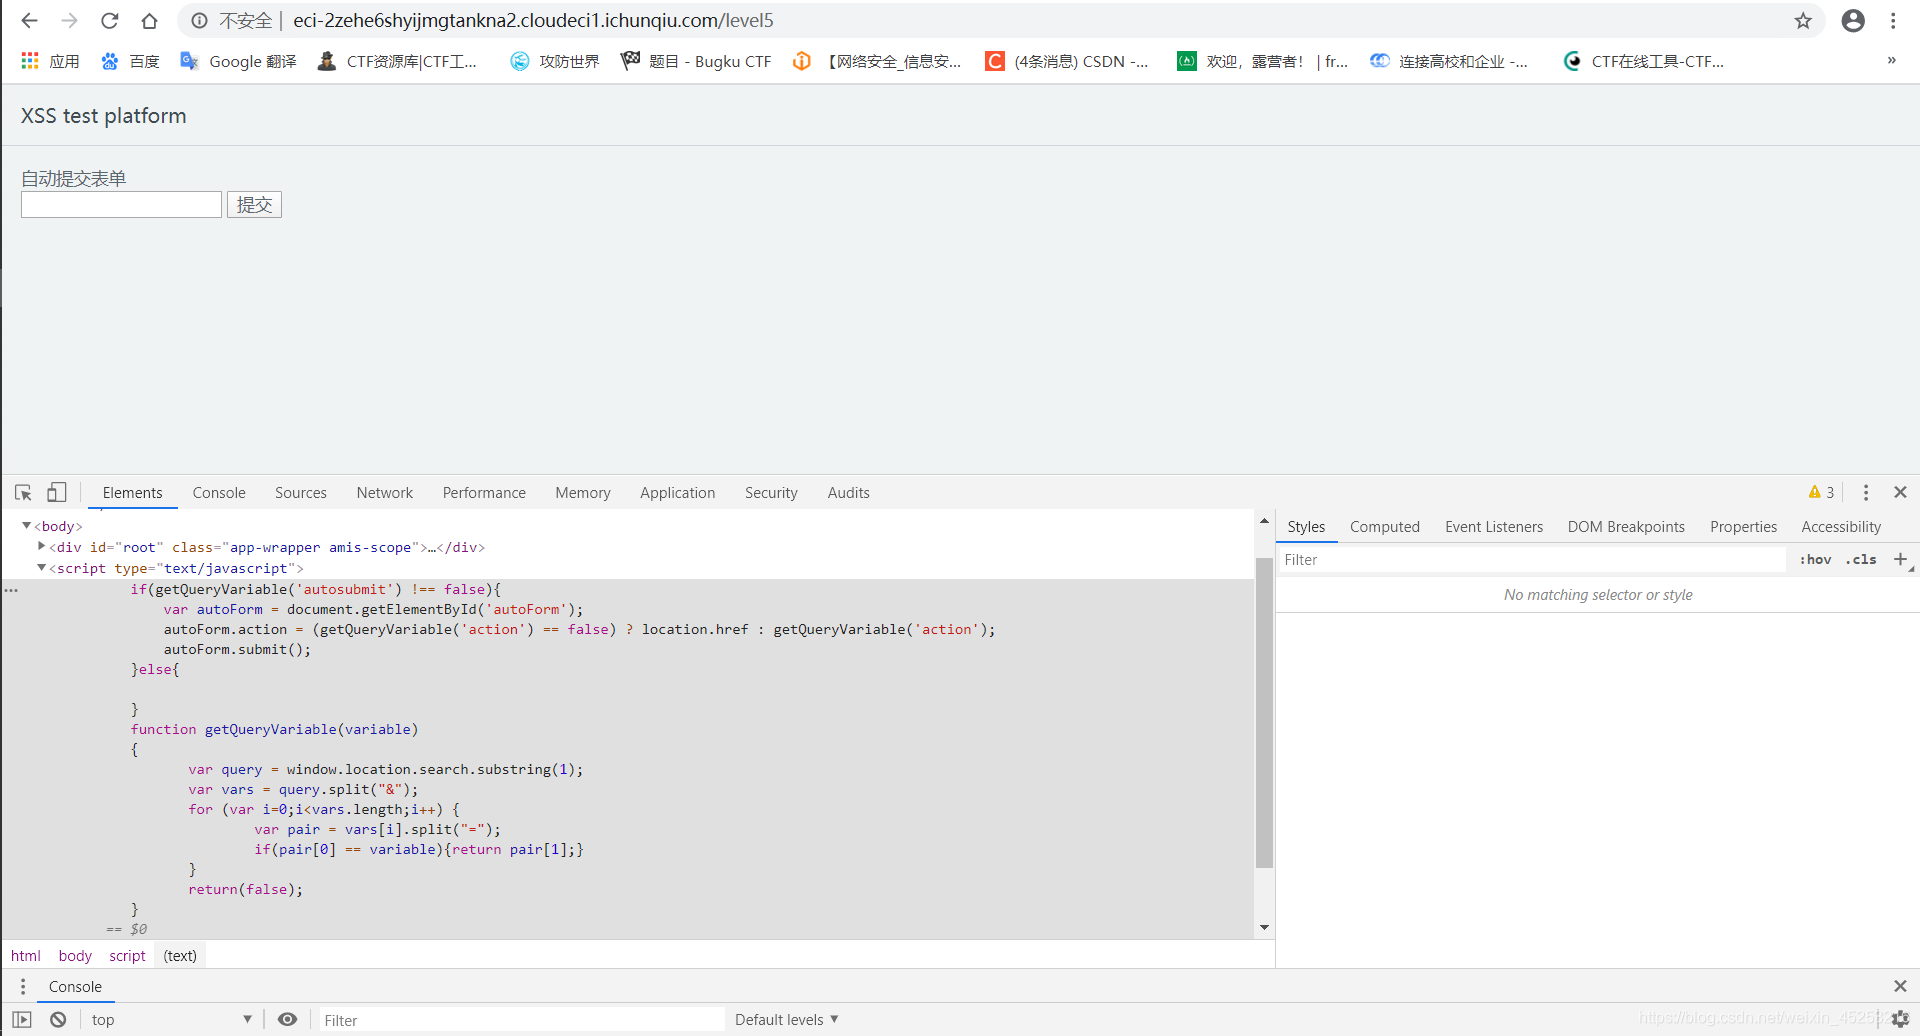
Task: Open the Chrome profile account menu
Action: pyautogui.click(x=1853, y=21)
